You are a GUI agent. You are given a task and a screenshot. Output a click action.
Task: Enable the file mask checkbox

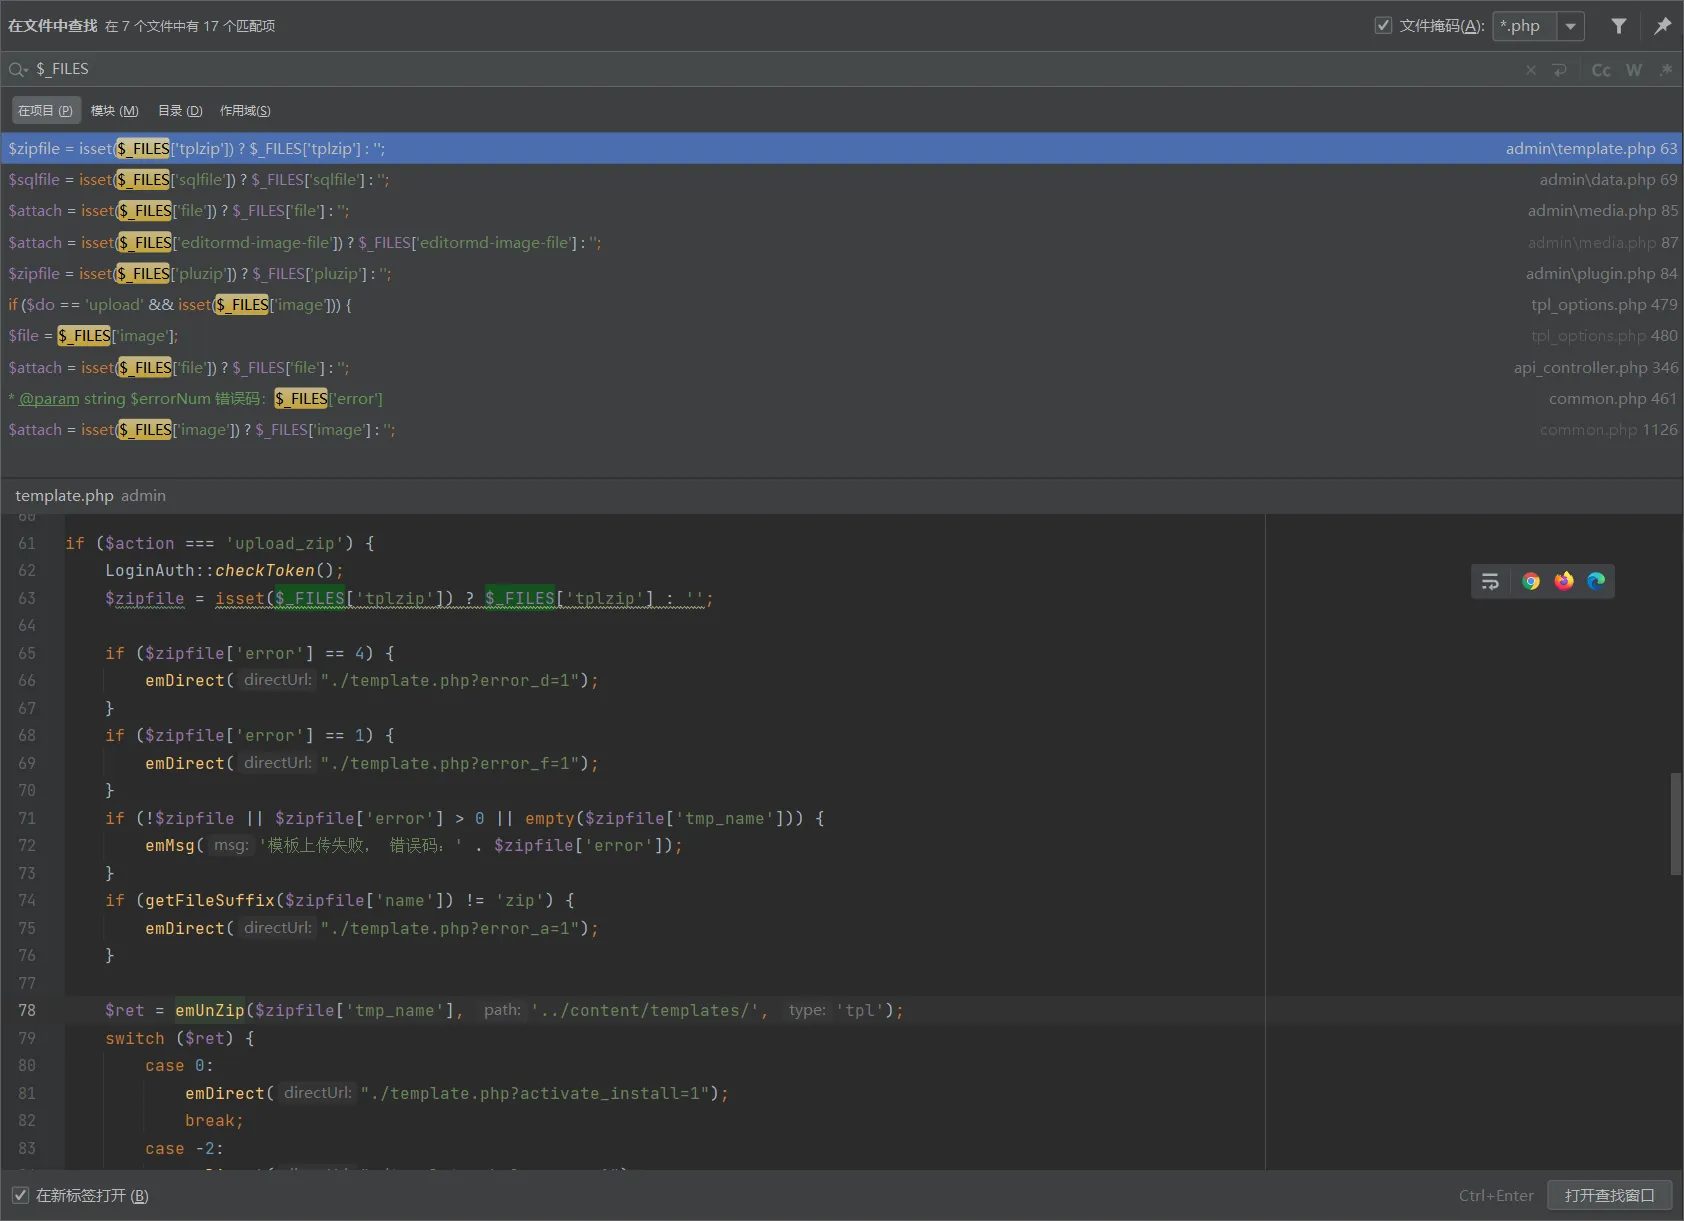tap(1383, 26)
